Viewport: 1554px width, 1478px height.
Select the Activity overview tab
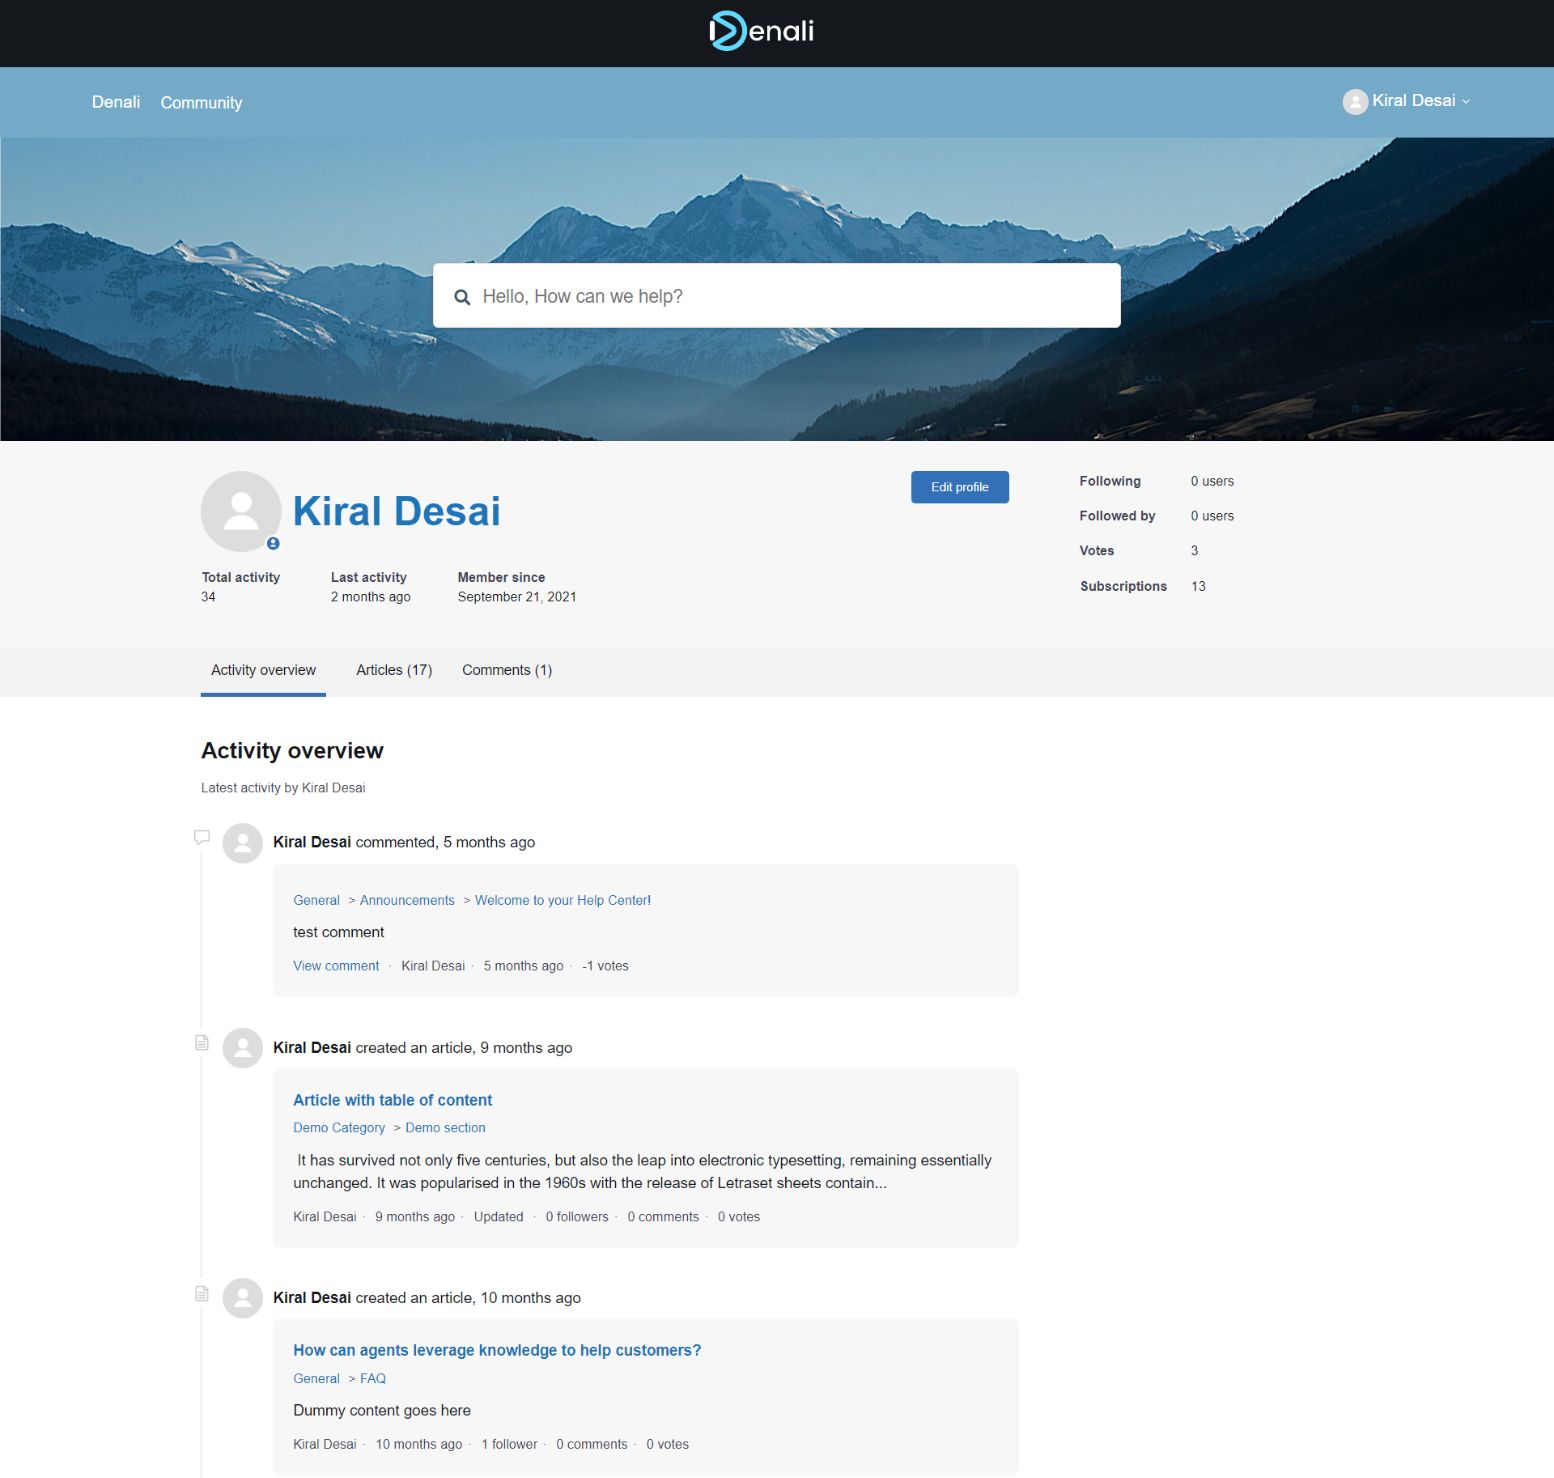coord(263,670)
